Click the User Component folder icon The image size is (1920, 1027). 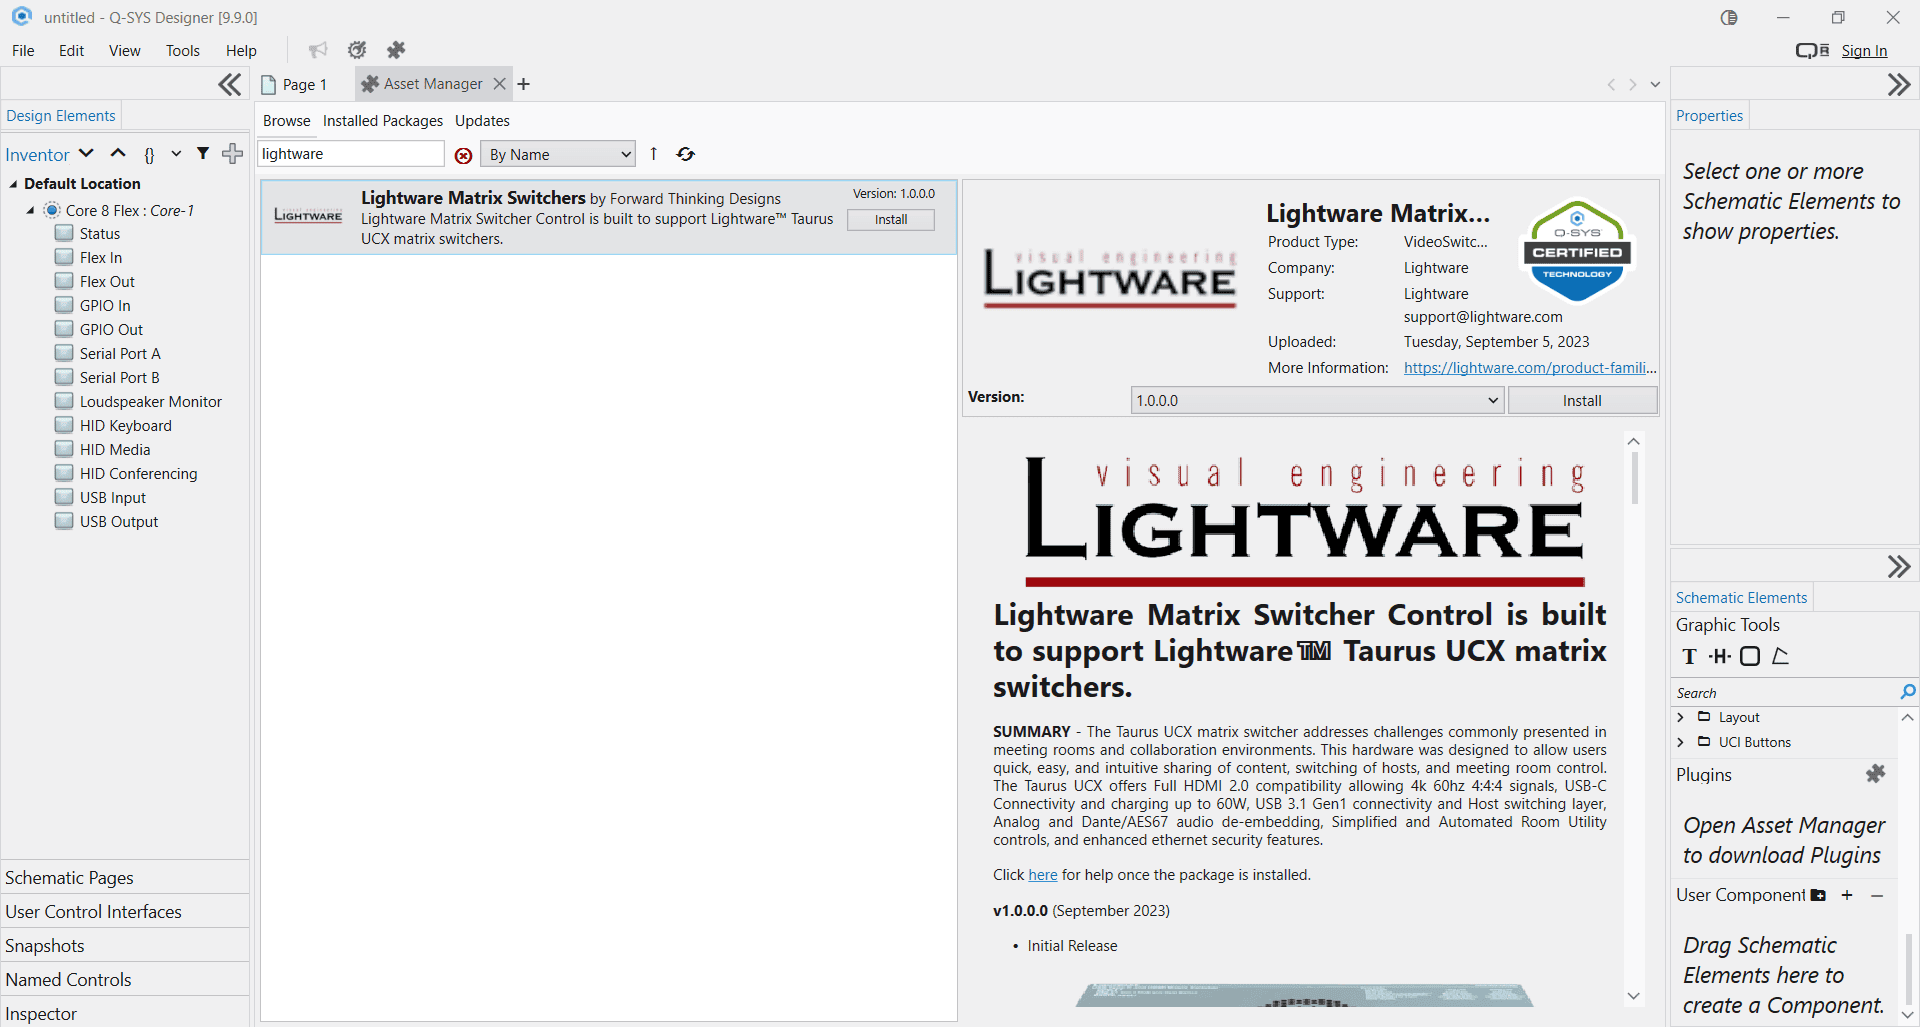tap(1818, 895)
